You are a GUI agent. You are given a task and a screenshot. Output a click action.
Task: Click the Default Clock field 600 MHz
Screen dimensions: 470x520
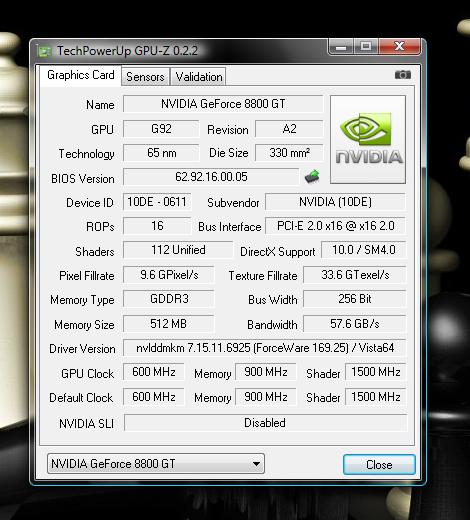pos(154,397)
